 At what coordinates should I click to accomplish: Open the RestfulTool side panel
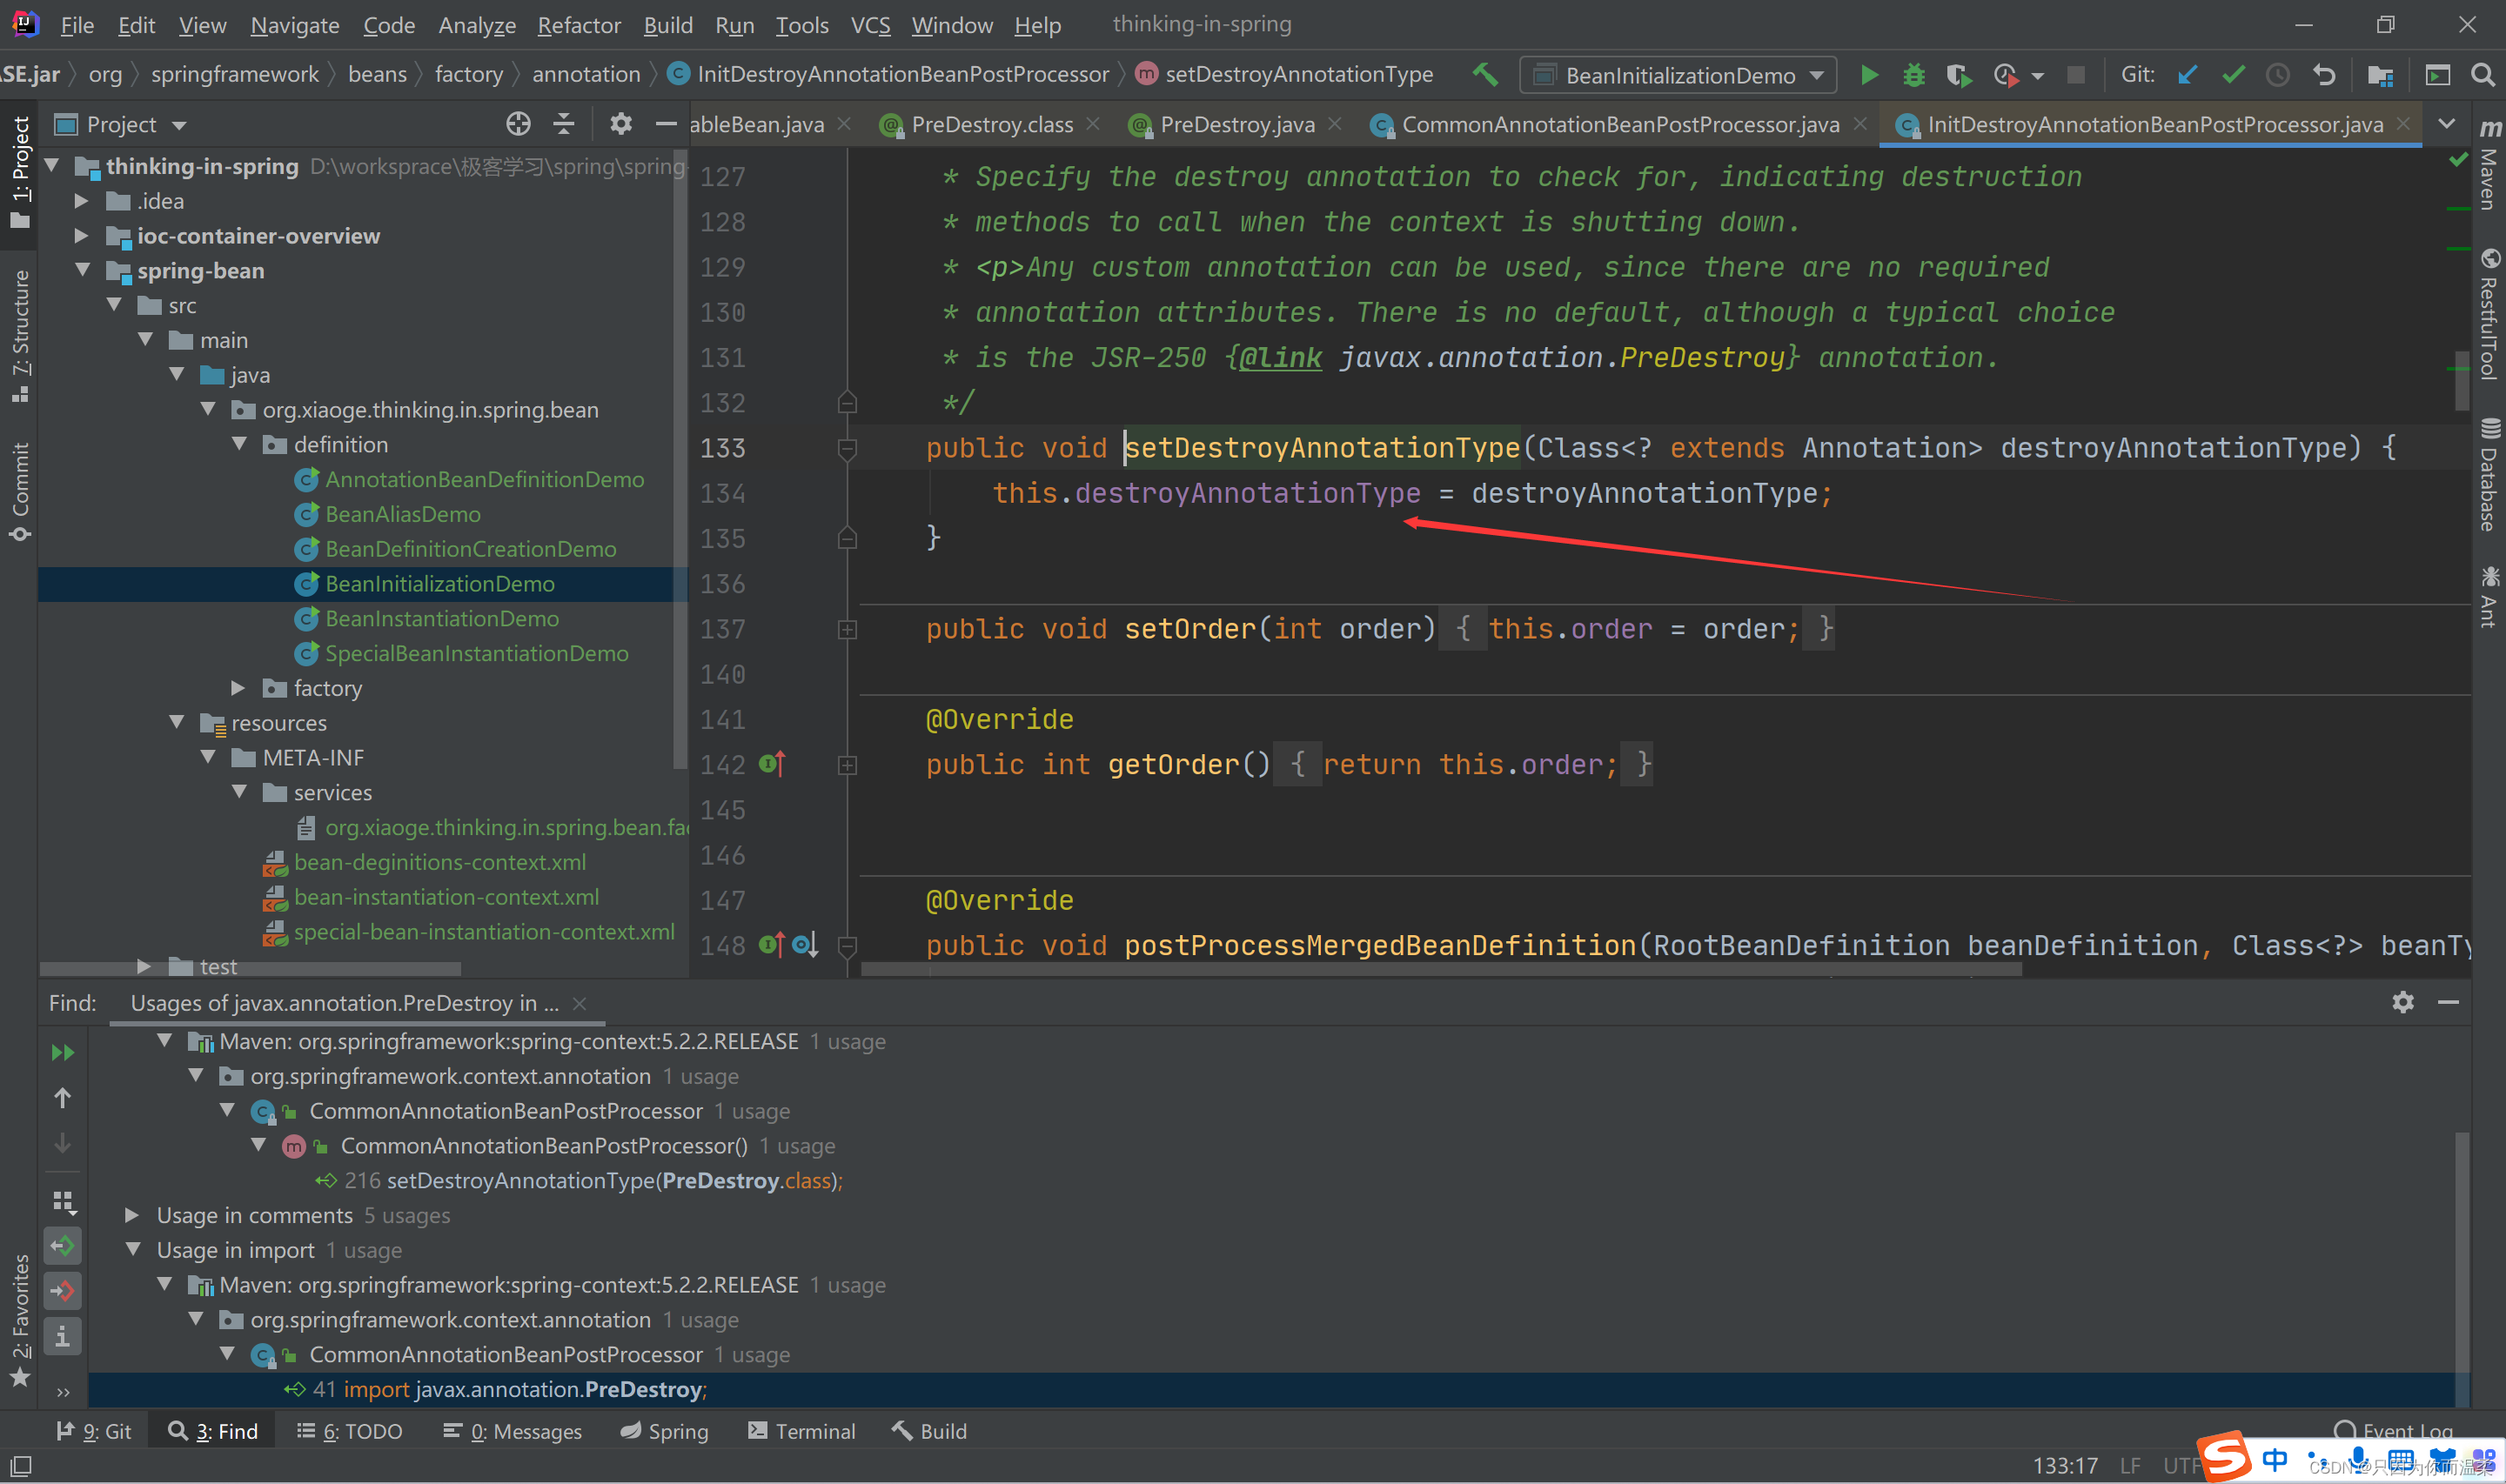click(2489, 315)
